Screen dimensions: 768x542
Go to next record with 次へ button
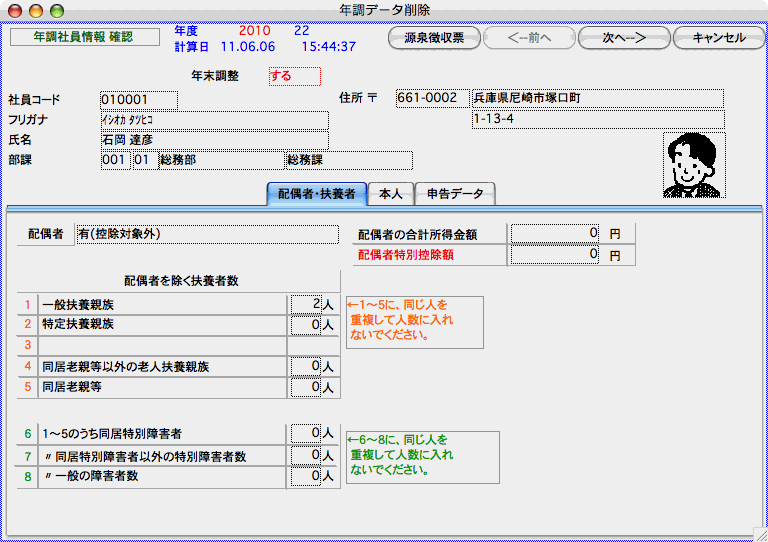coord(623,38)
